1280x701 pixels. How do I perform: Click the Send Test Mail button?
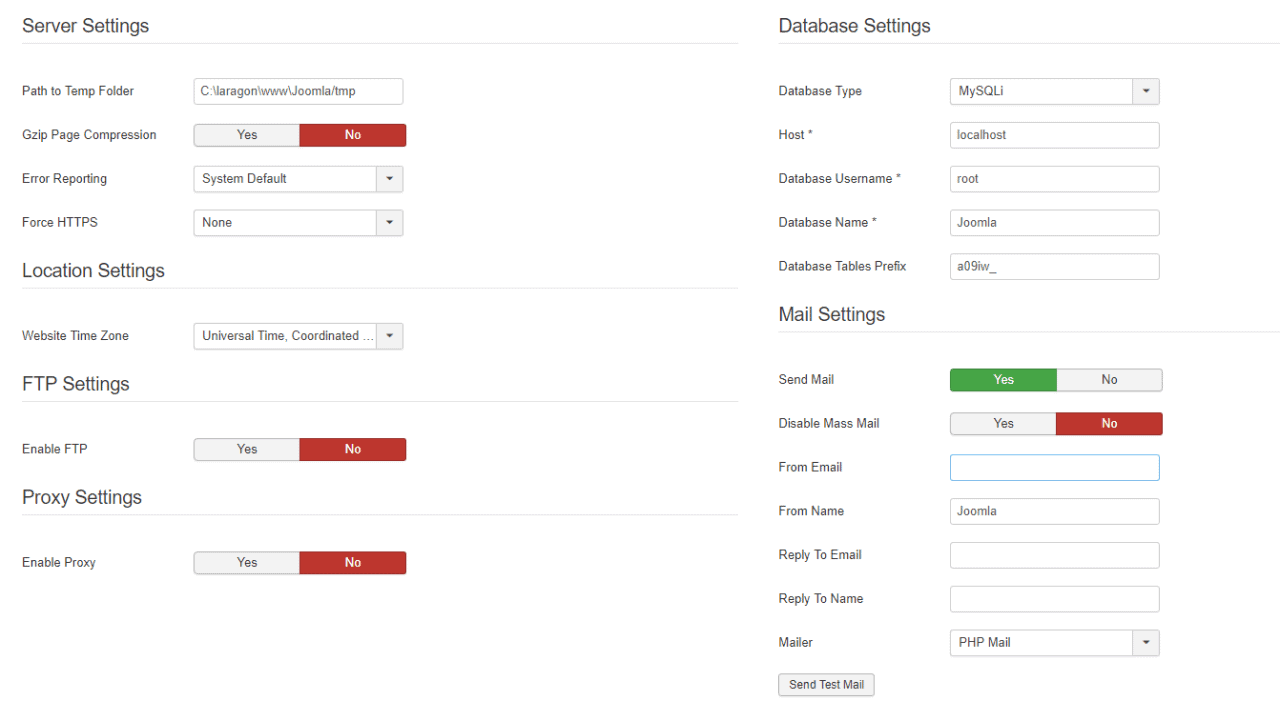(826, 685)
